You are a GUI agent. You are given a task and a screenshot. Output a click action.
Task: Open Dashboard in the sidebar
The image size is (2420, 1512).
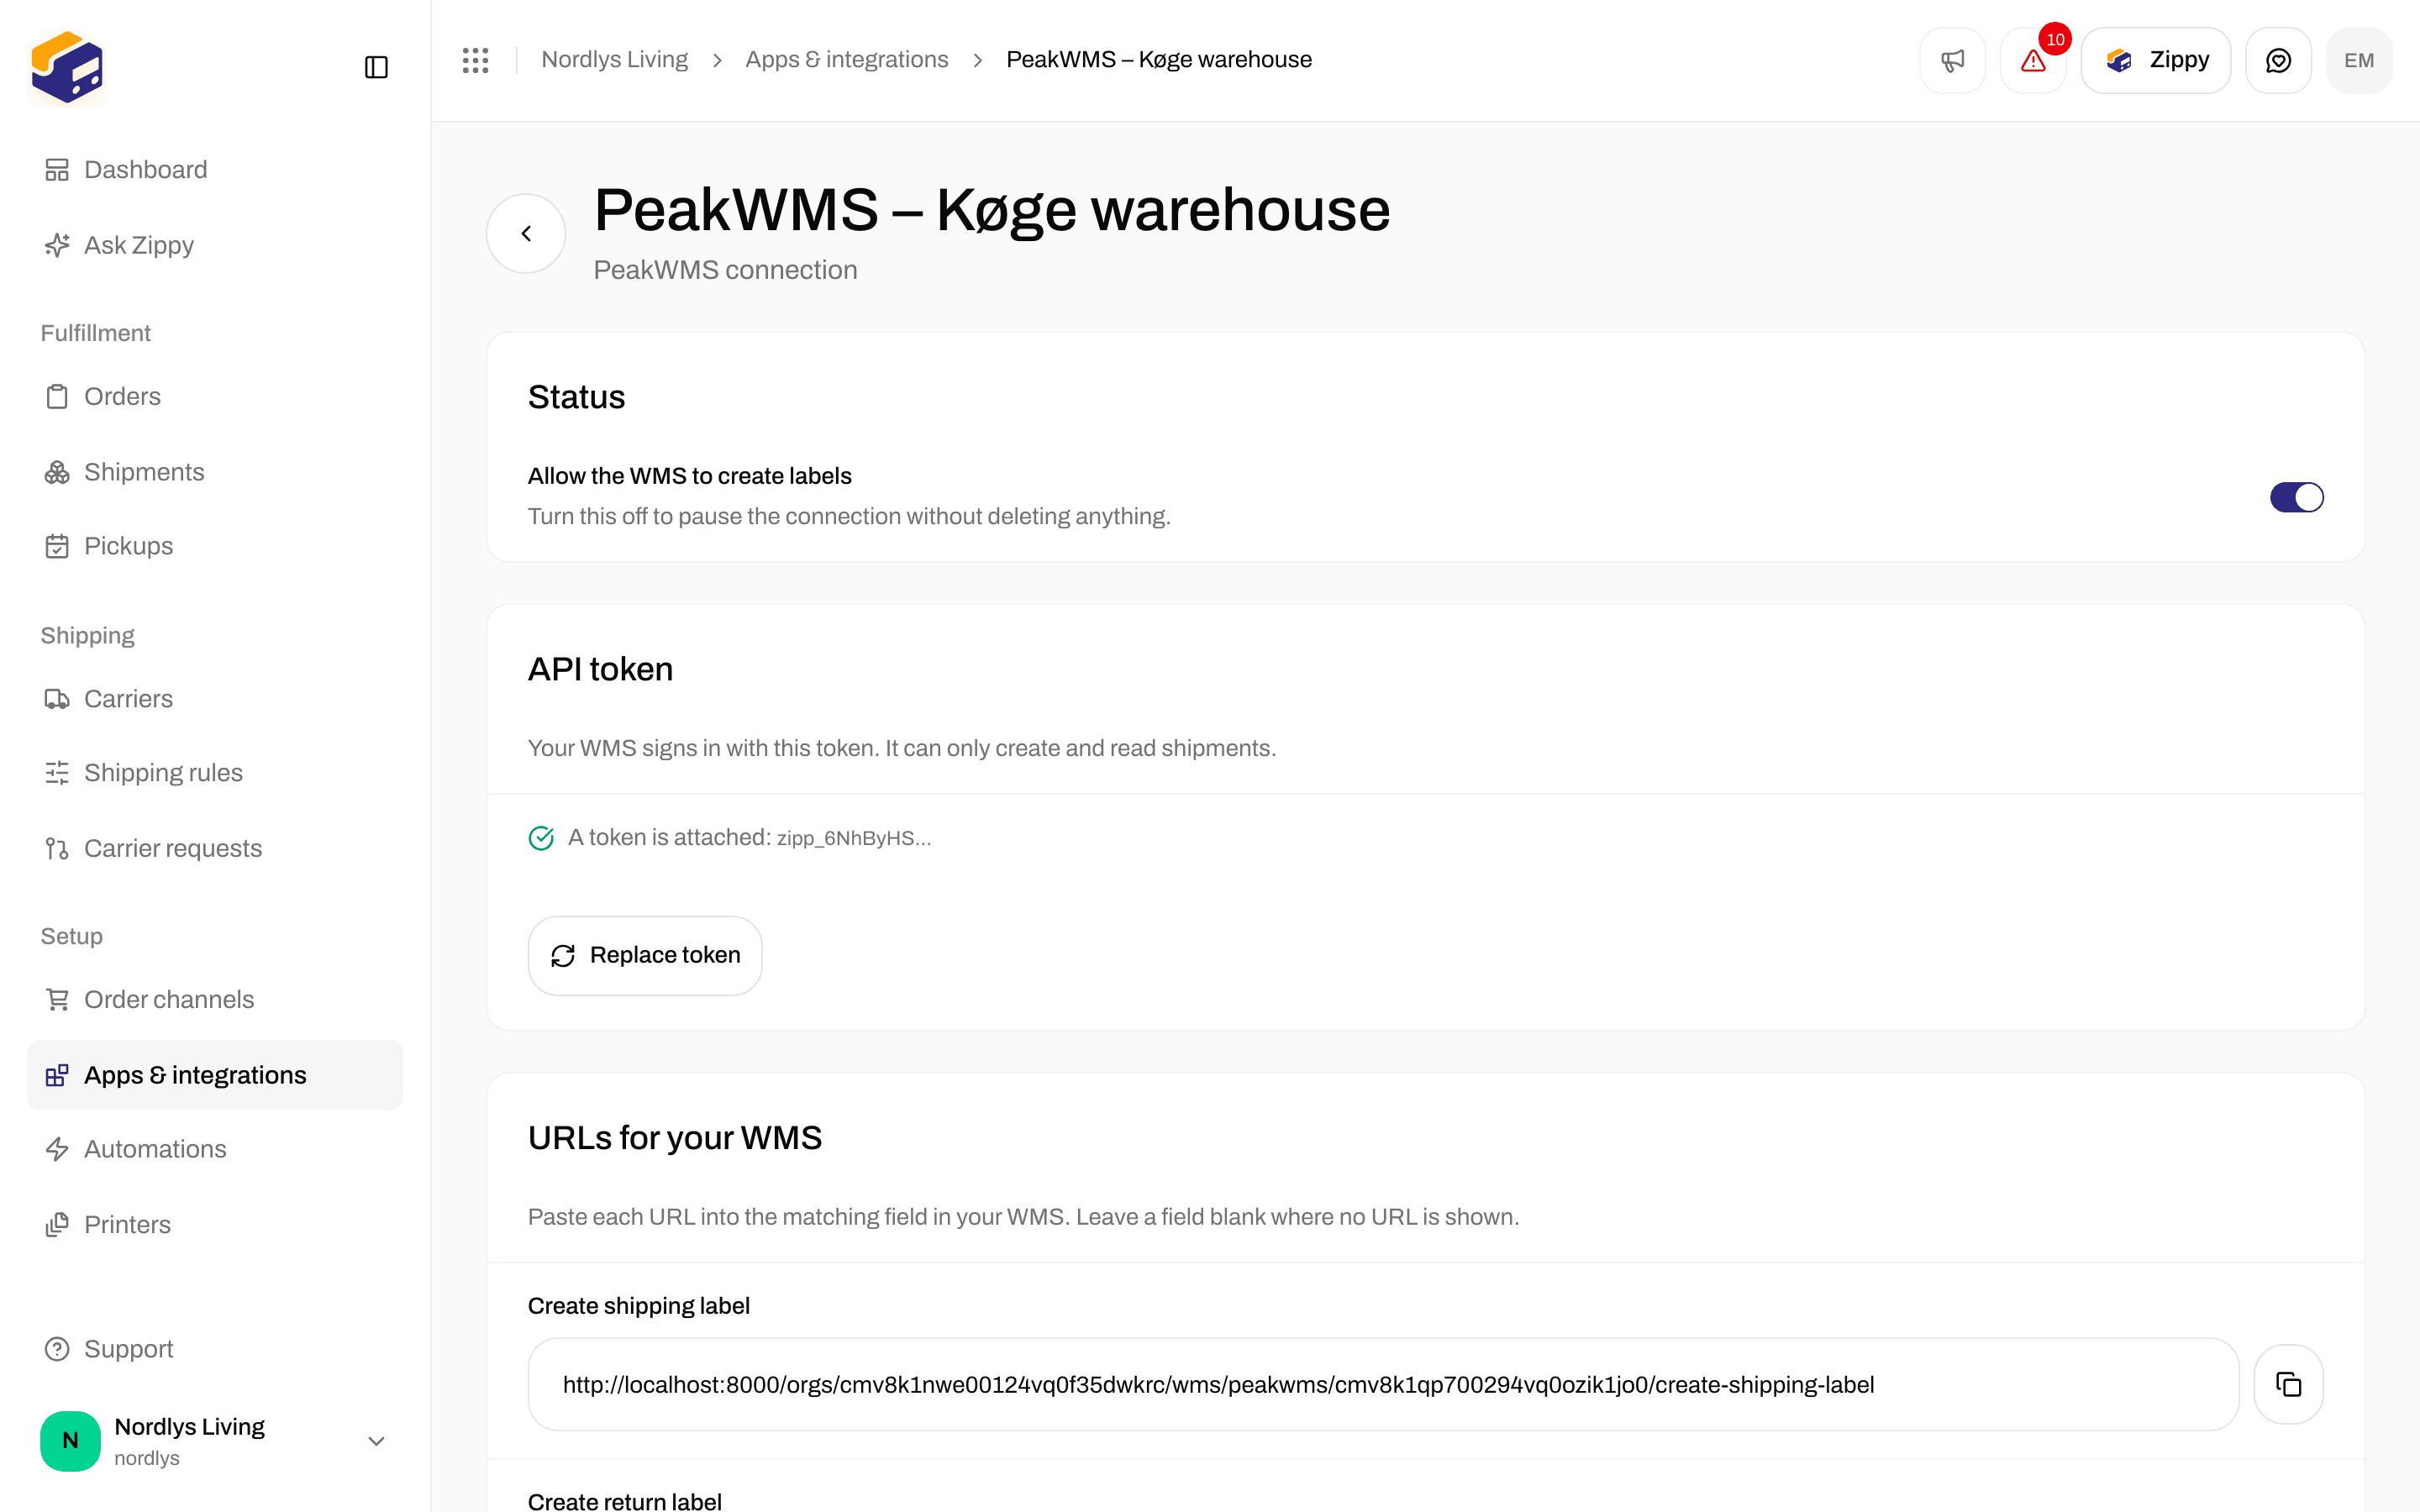(215, 170)
